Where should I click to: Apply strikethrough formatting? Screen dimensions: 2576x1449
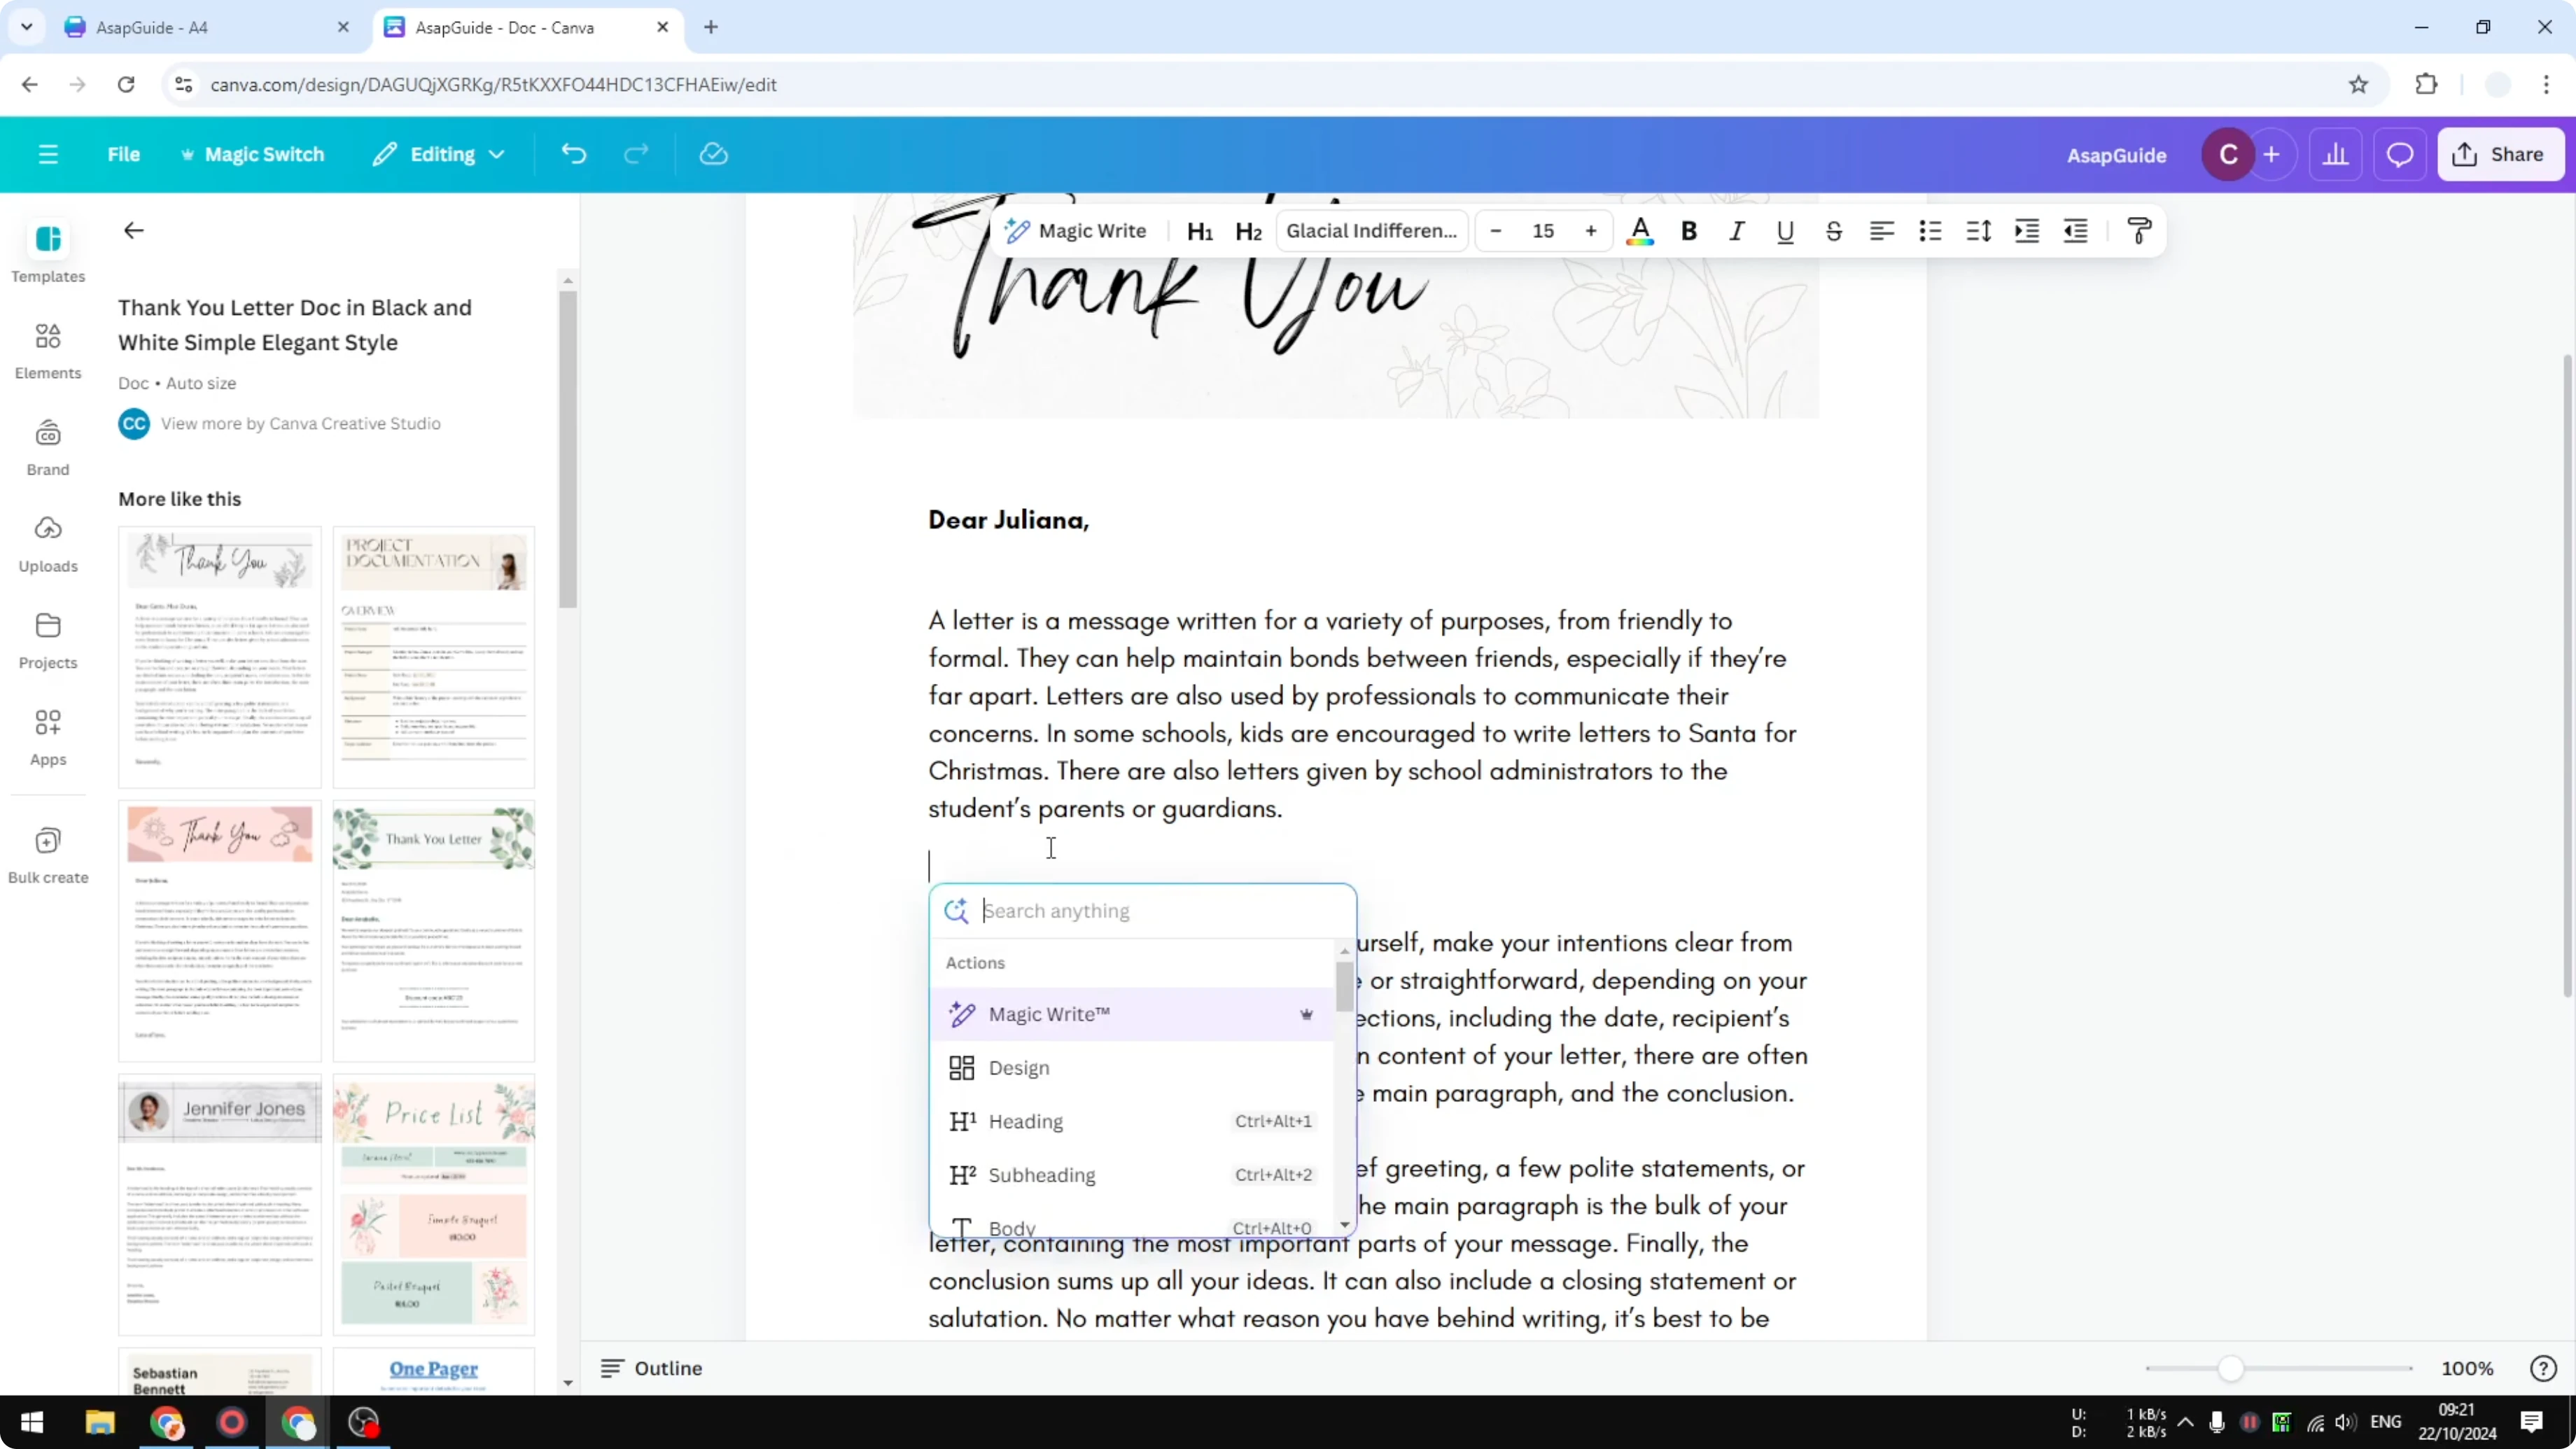1833,231
